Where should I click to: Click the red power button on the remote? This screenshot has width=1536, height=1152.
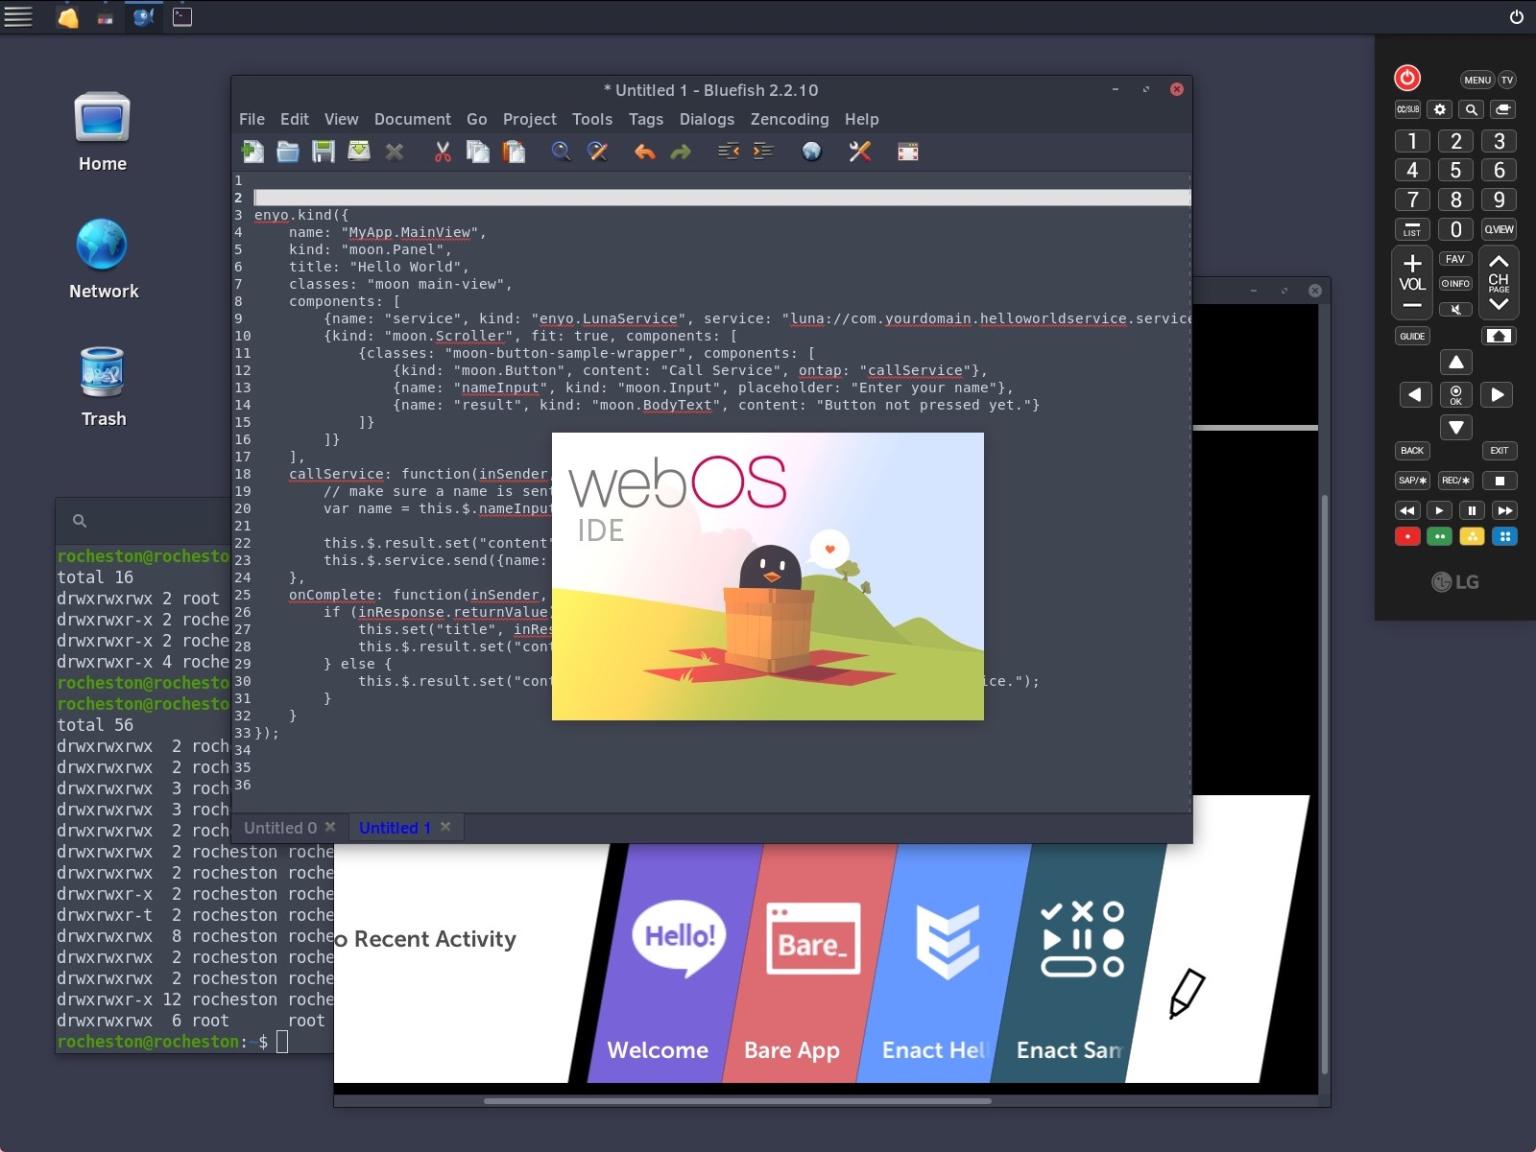pos(1407,78)
